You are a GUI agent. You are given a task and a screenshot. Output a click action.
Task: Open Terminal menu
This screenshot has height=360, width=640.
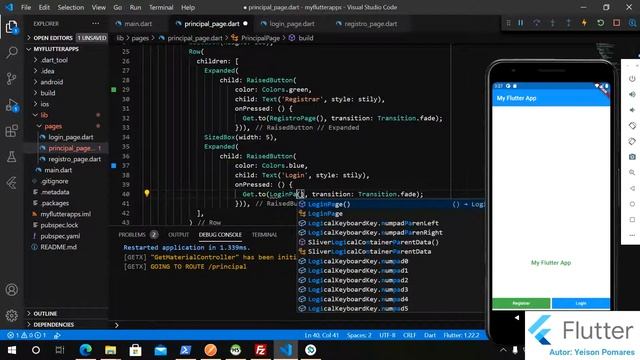pos(161,7)
